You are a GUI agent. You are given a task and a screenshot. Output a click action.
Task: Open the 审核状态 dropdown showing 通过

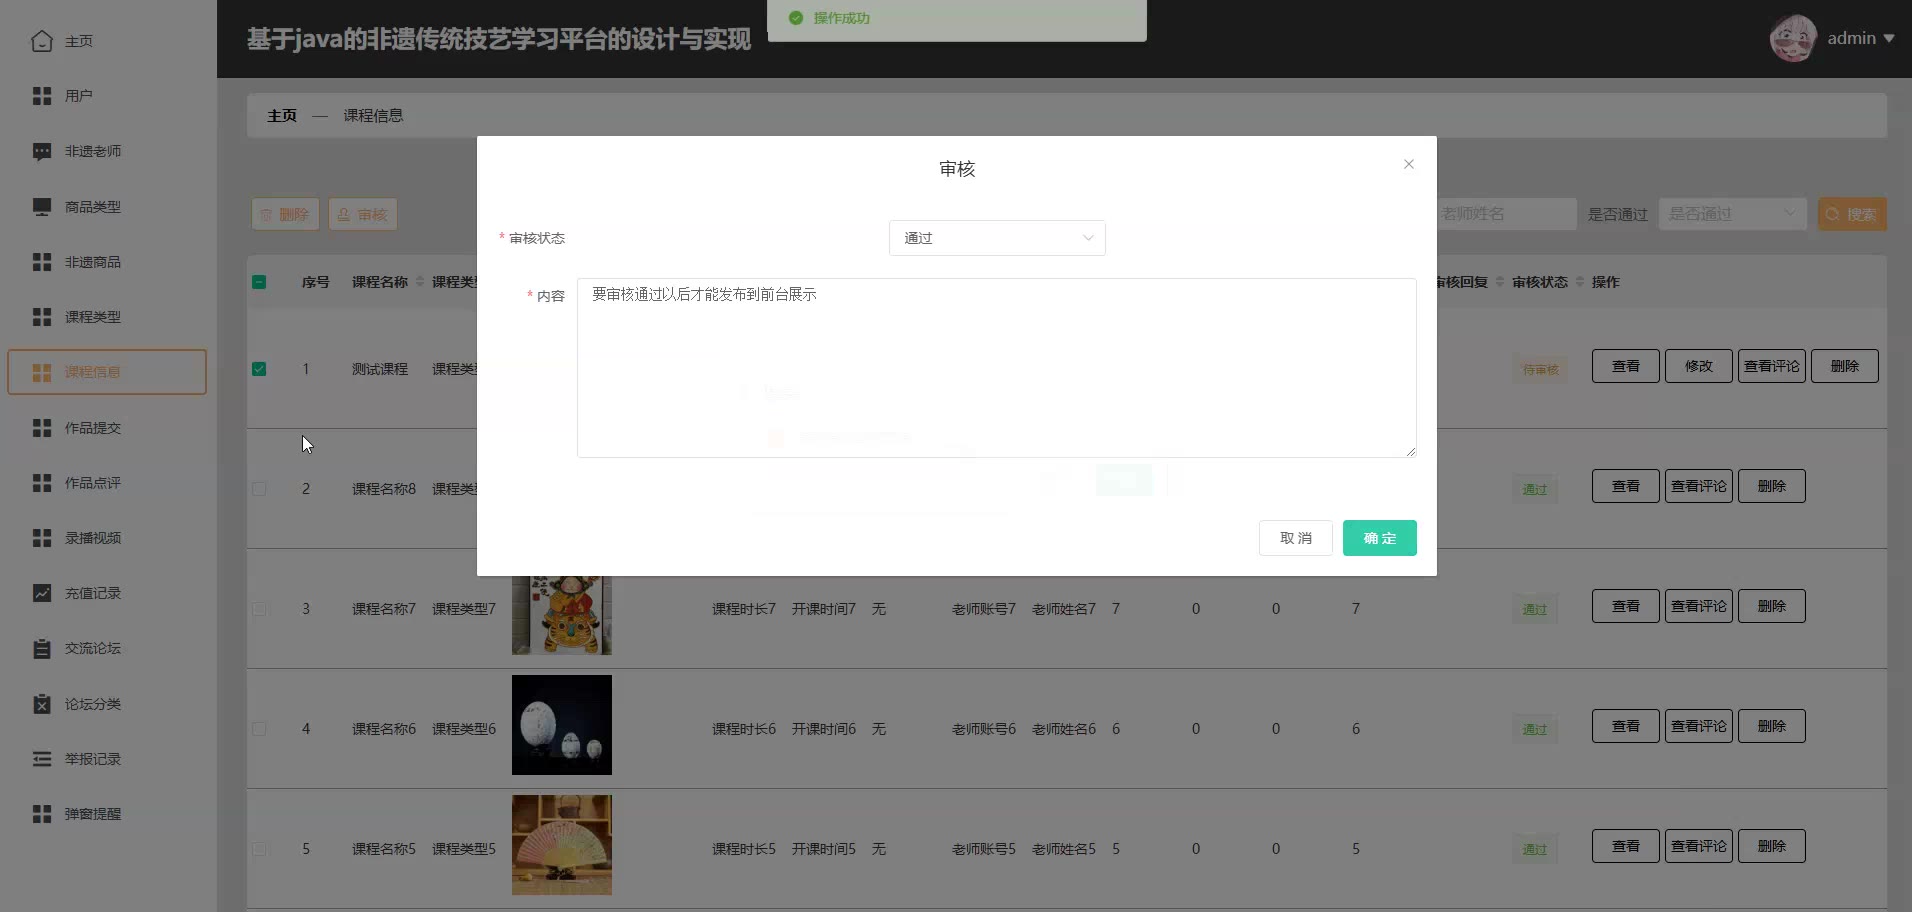(997, 238)
